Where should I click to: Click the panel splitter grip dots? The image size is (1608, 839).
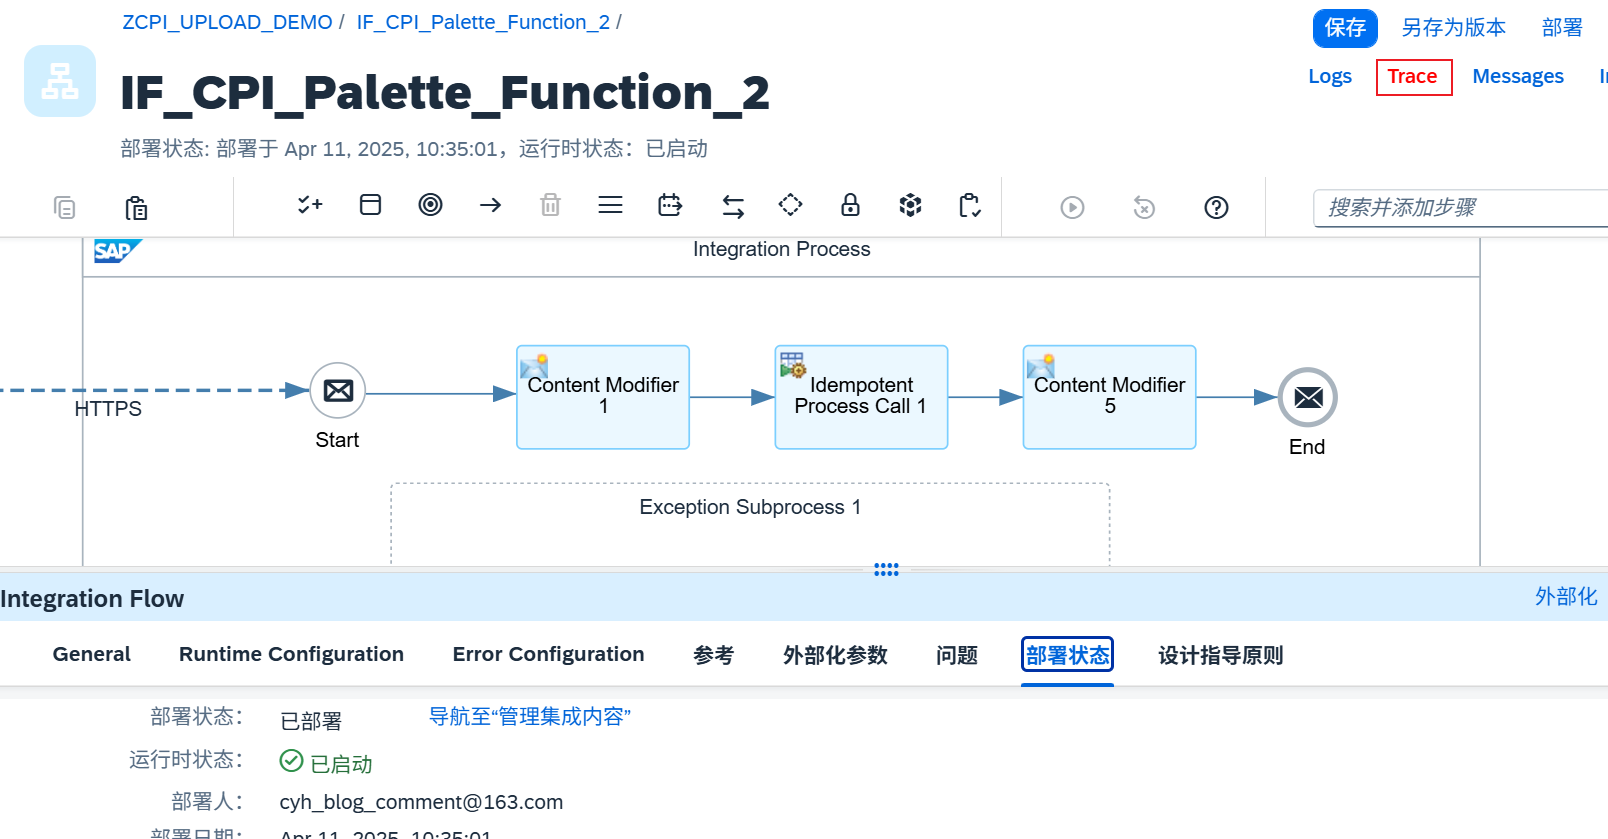886,570
